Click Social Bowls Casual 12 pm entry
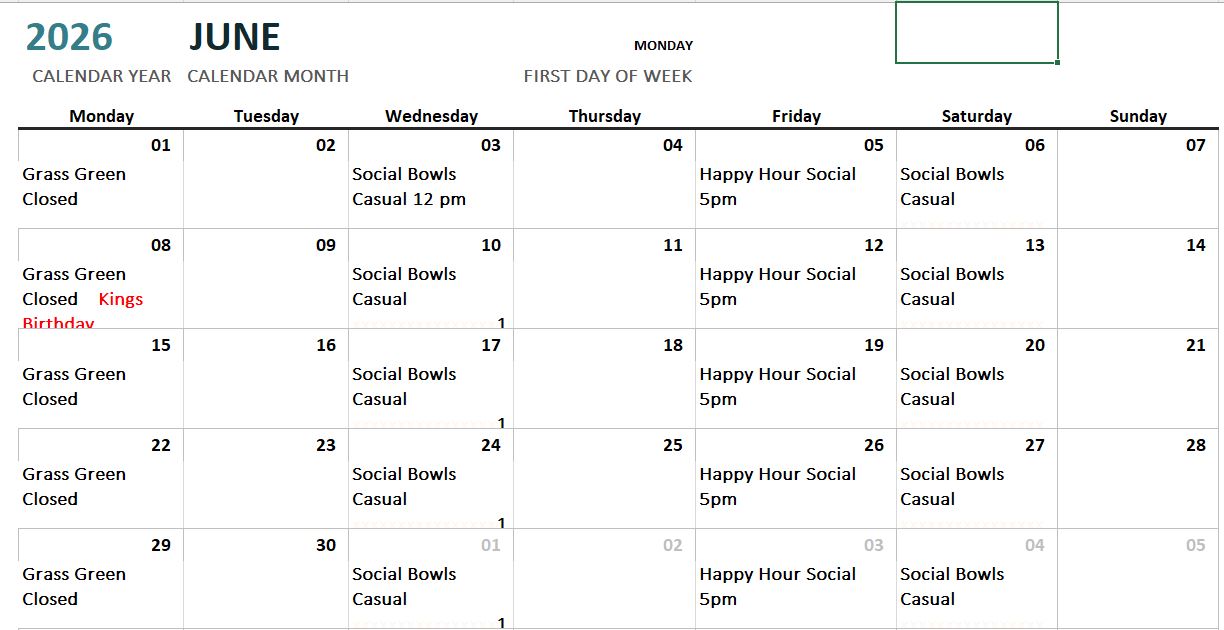1224x630 pixels. [x=408, y=187]
